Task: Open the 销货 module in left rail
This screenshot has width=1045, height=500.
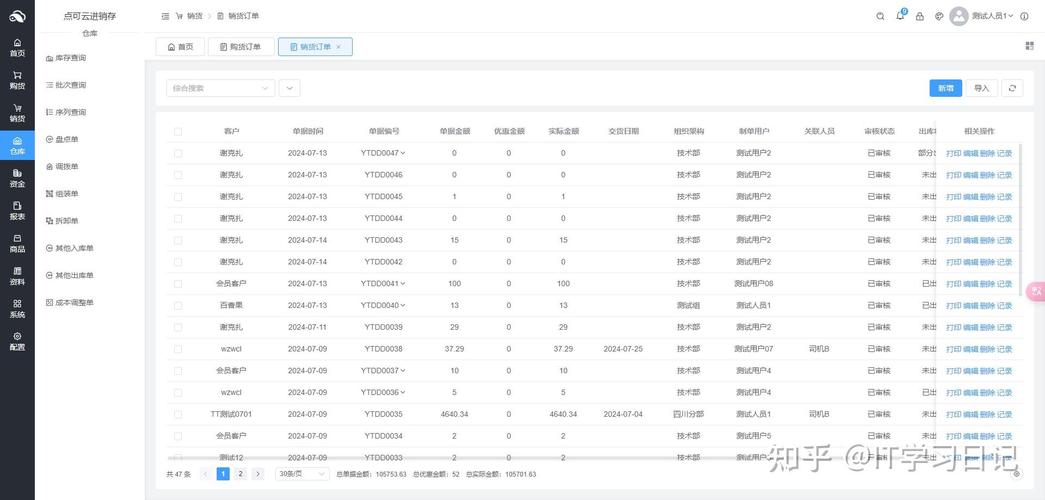Action: pyautogui.click(x=17, y=113)
